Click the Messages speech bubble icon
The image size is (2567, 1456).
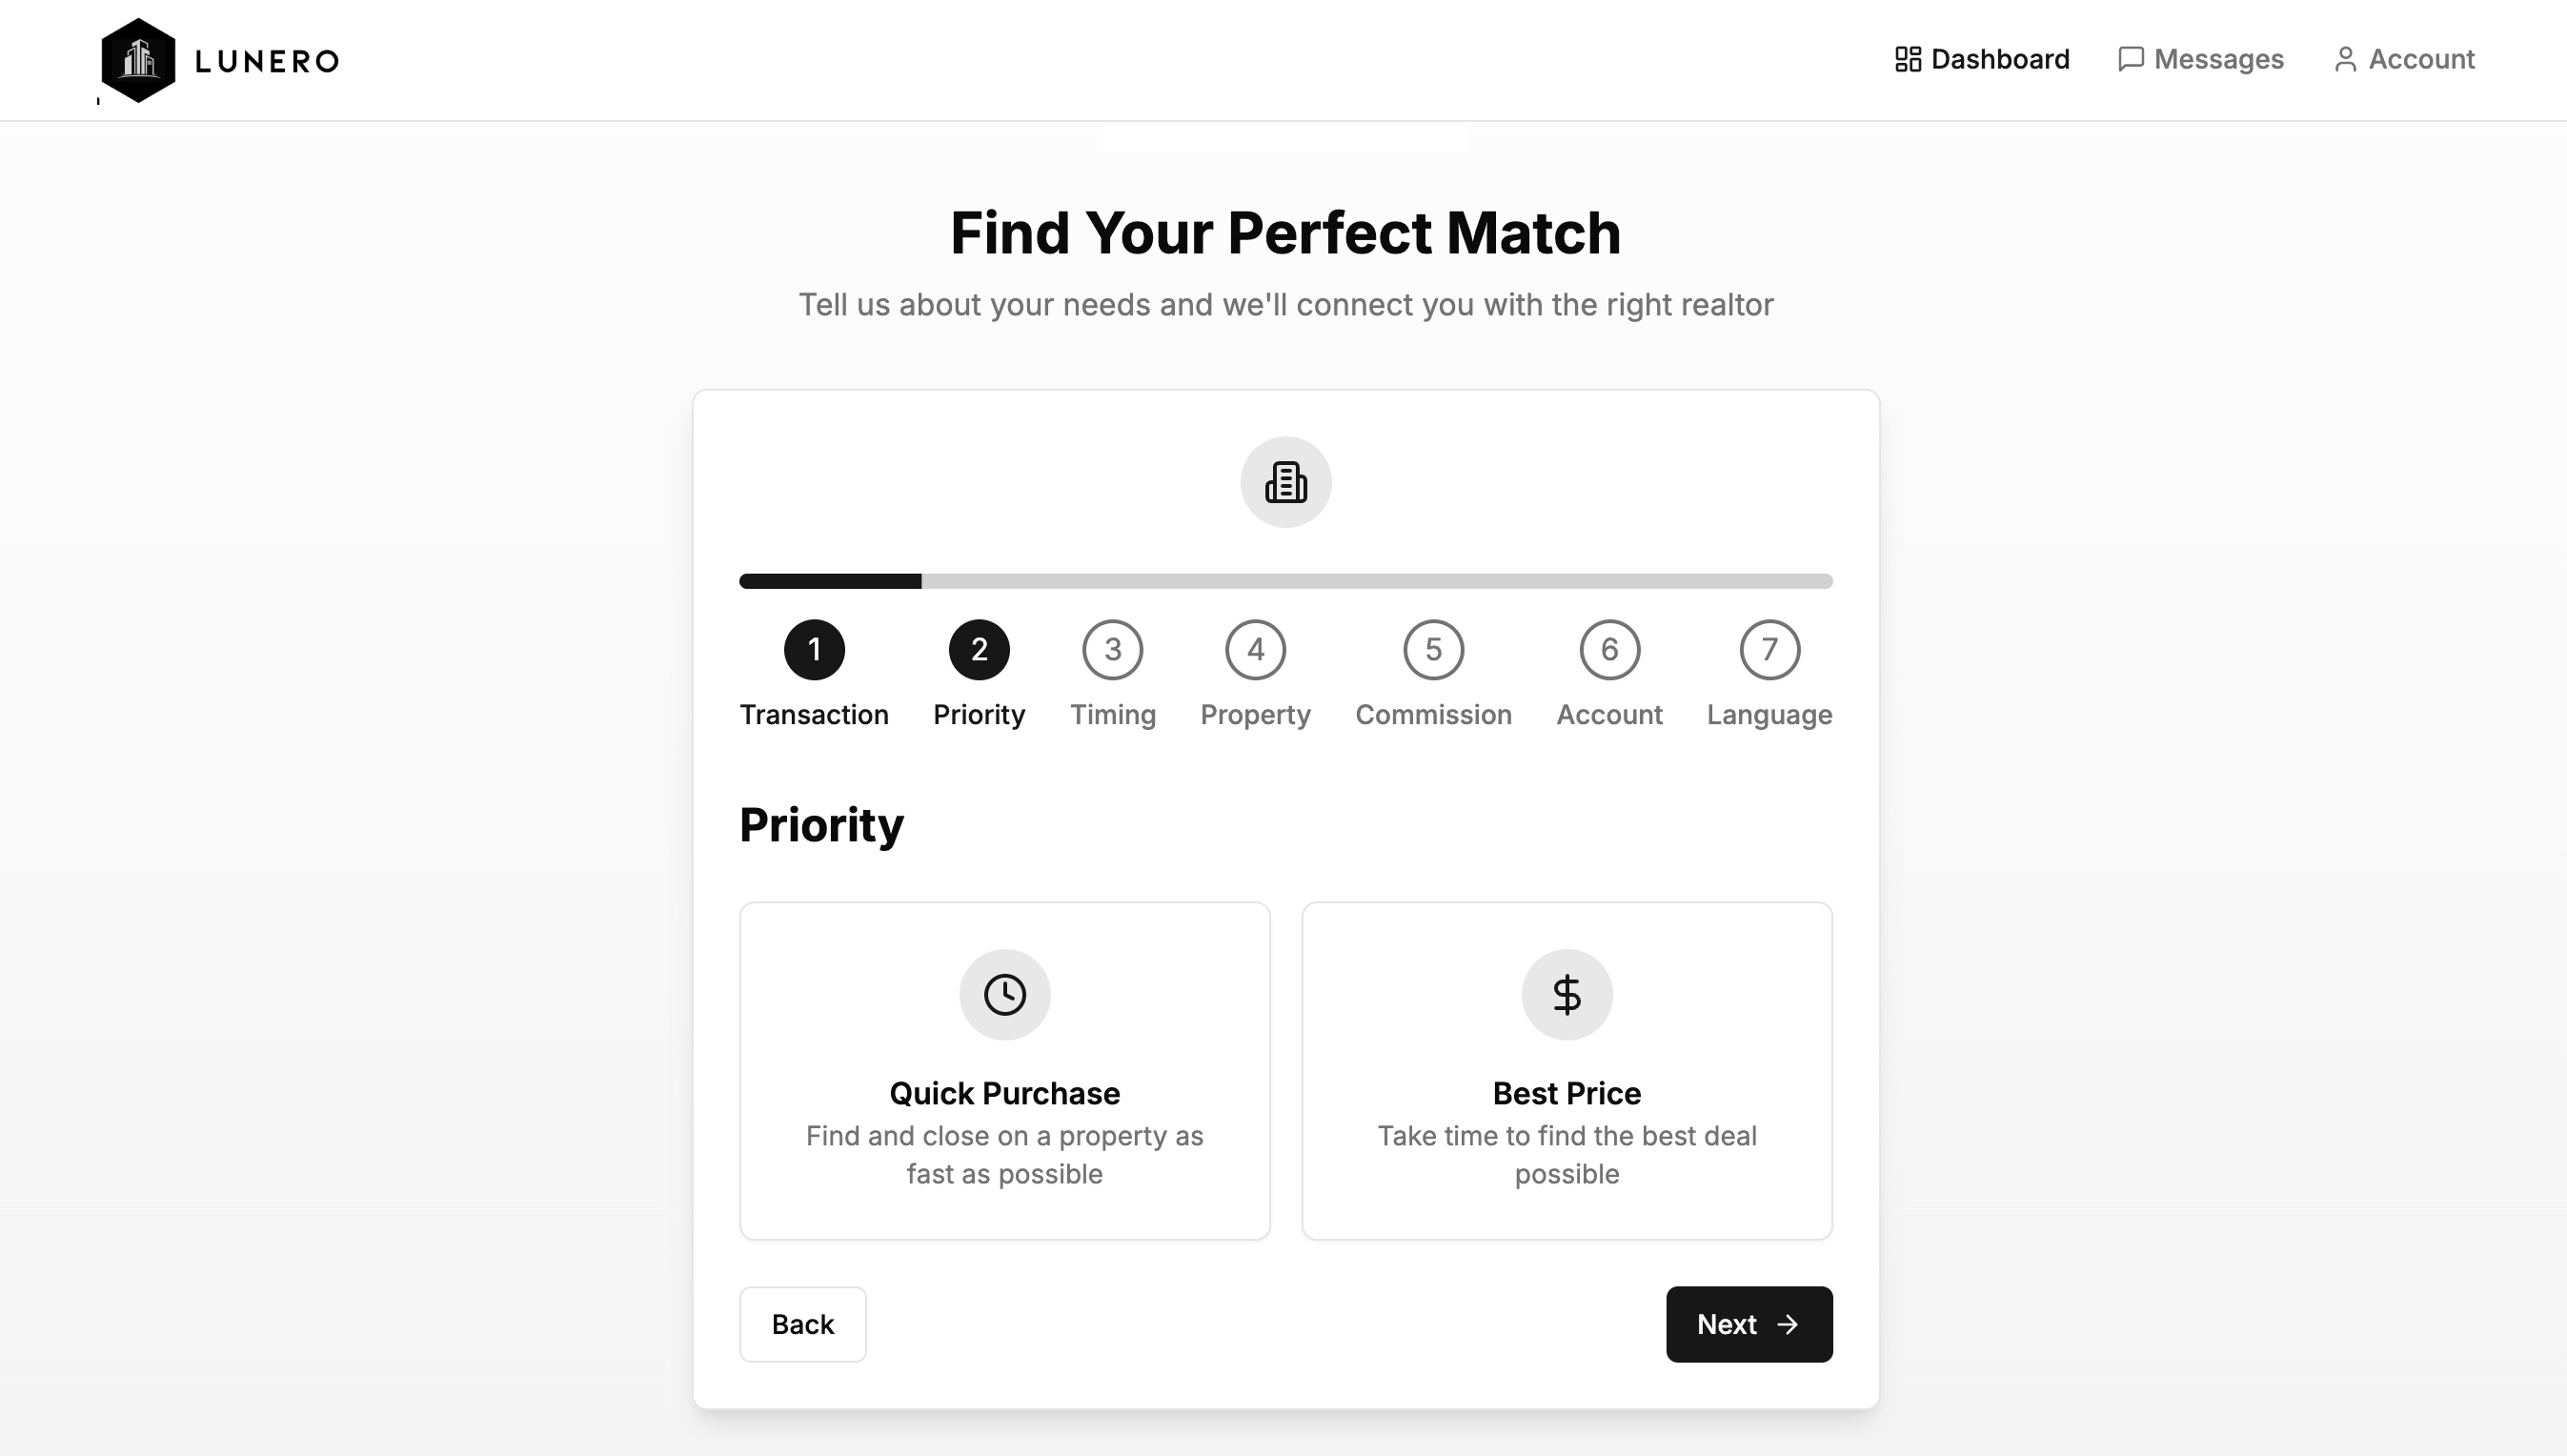tap(2131, 59)
